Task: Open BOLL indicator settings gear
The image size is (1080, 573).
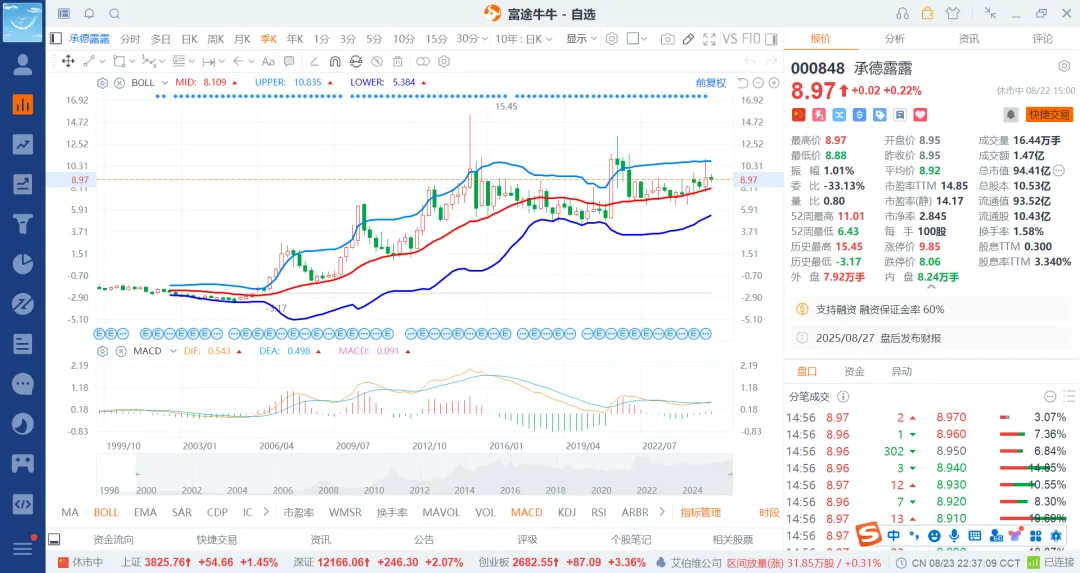Action: [x=103, y=83]
